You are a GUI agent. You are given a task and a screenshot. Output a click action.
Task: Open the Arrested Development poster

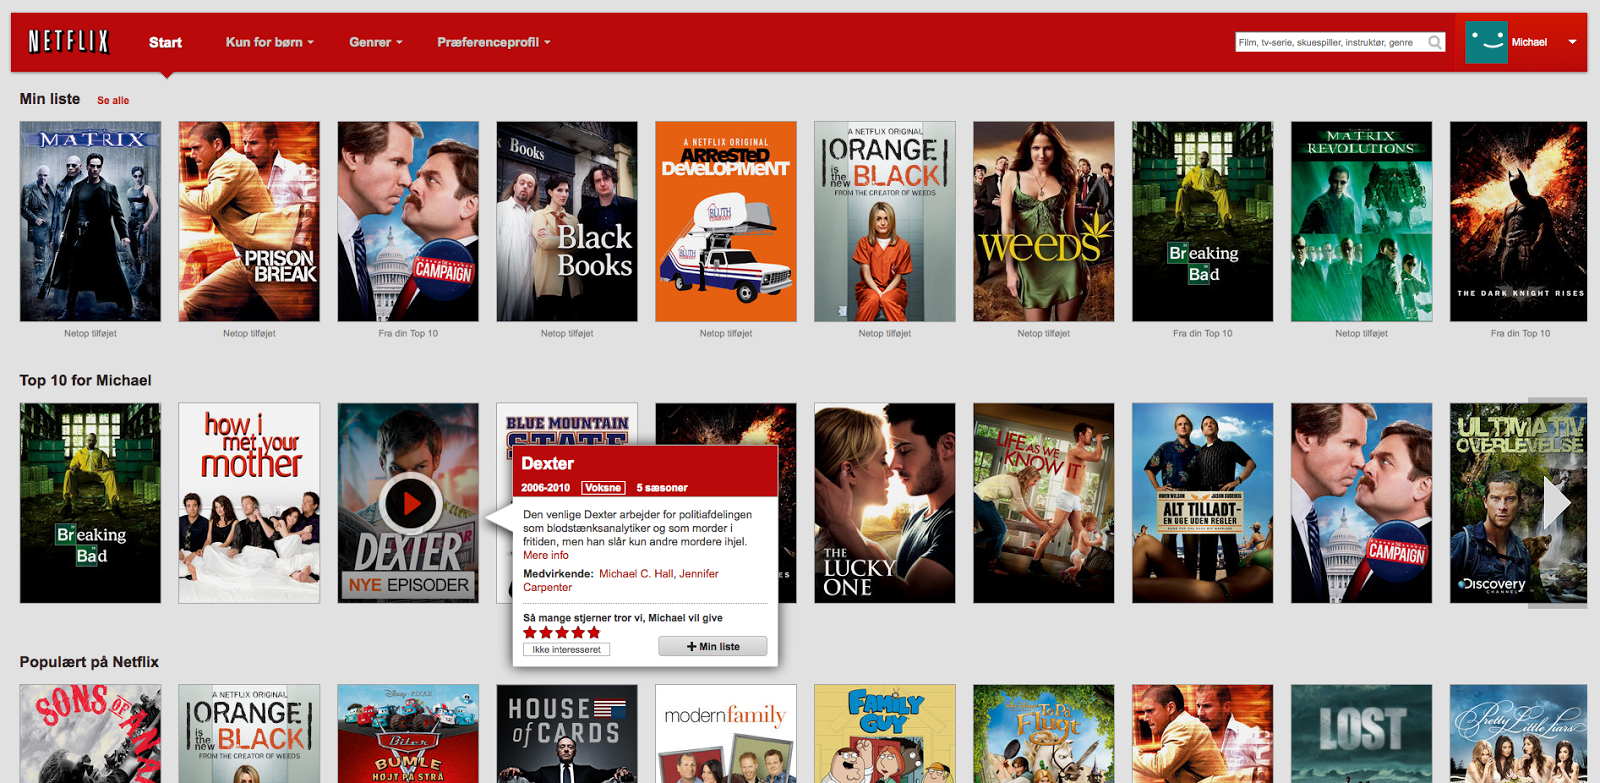[x=726, y=221]
